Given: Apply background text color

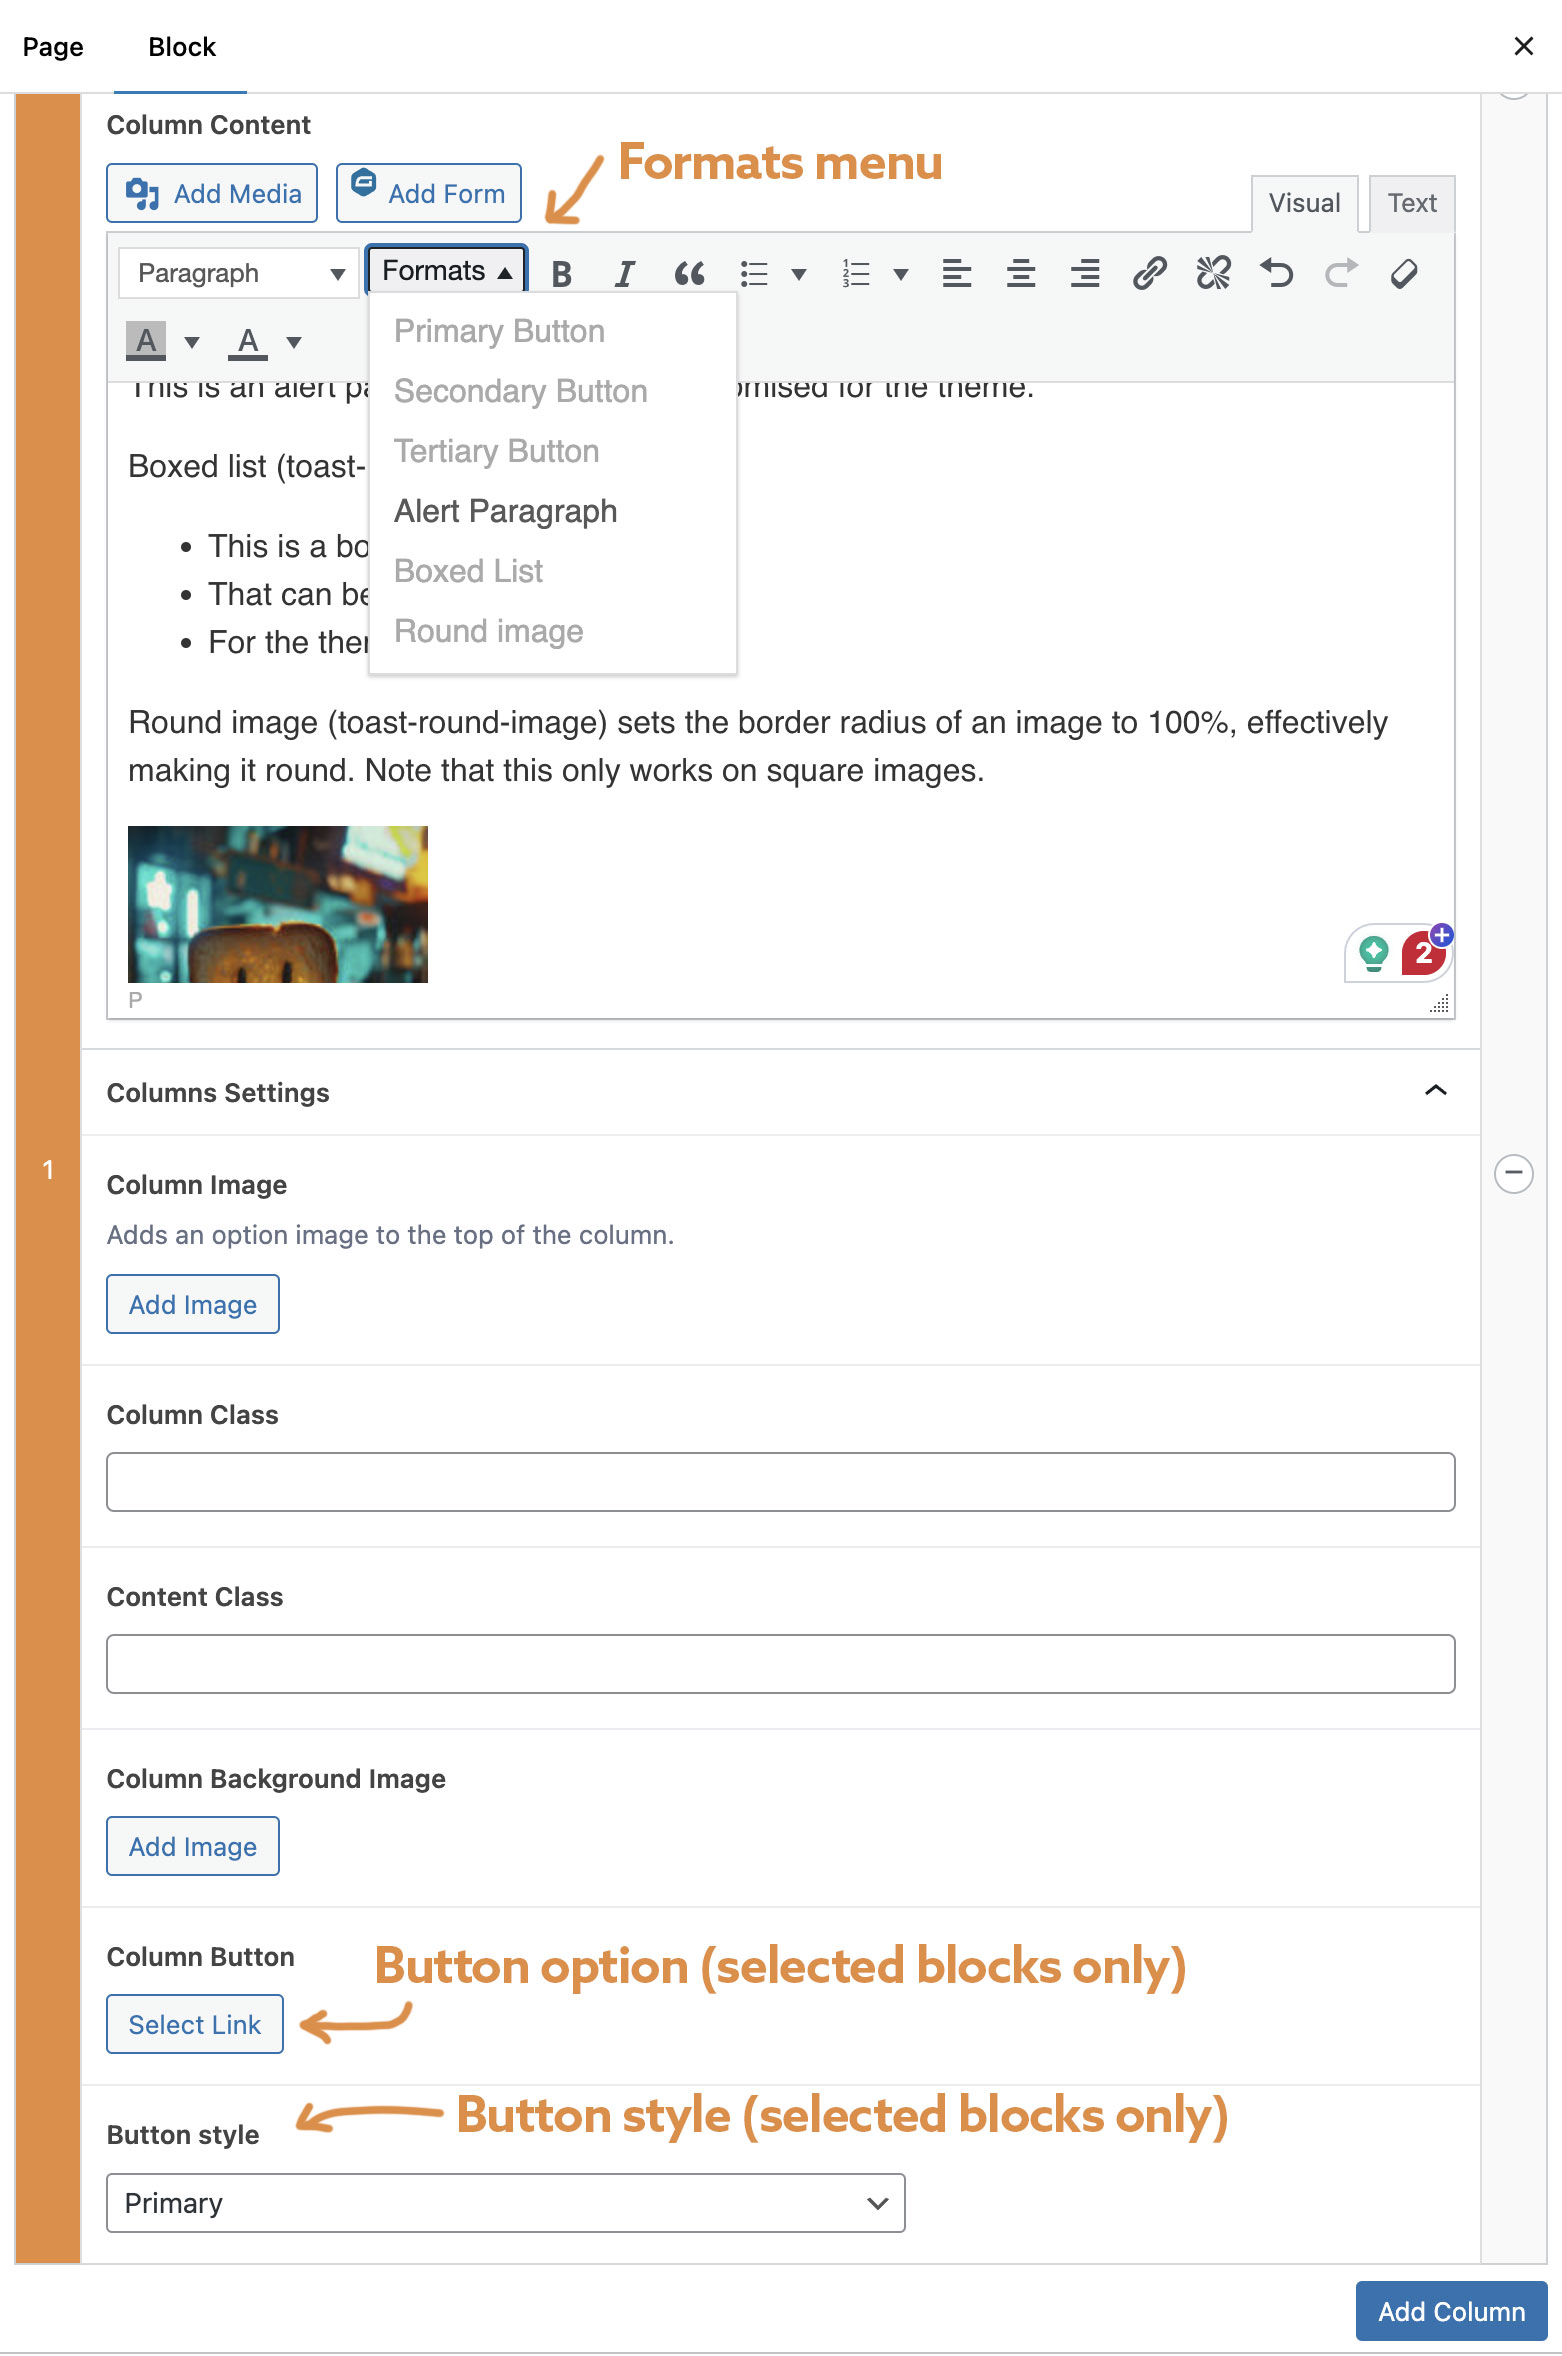Looking at the screenshot, I should pyautogui.click(x=146, y=341).
